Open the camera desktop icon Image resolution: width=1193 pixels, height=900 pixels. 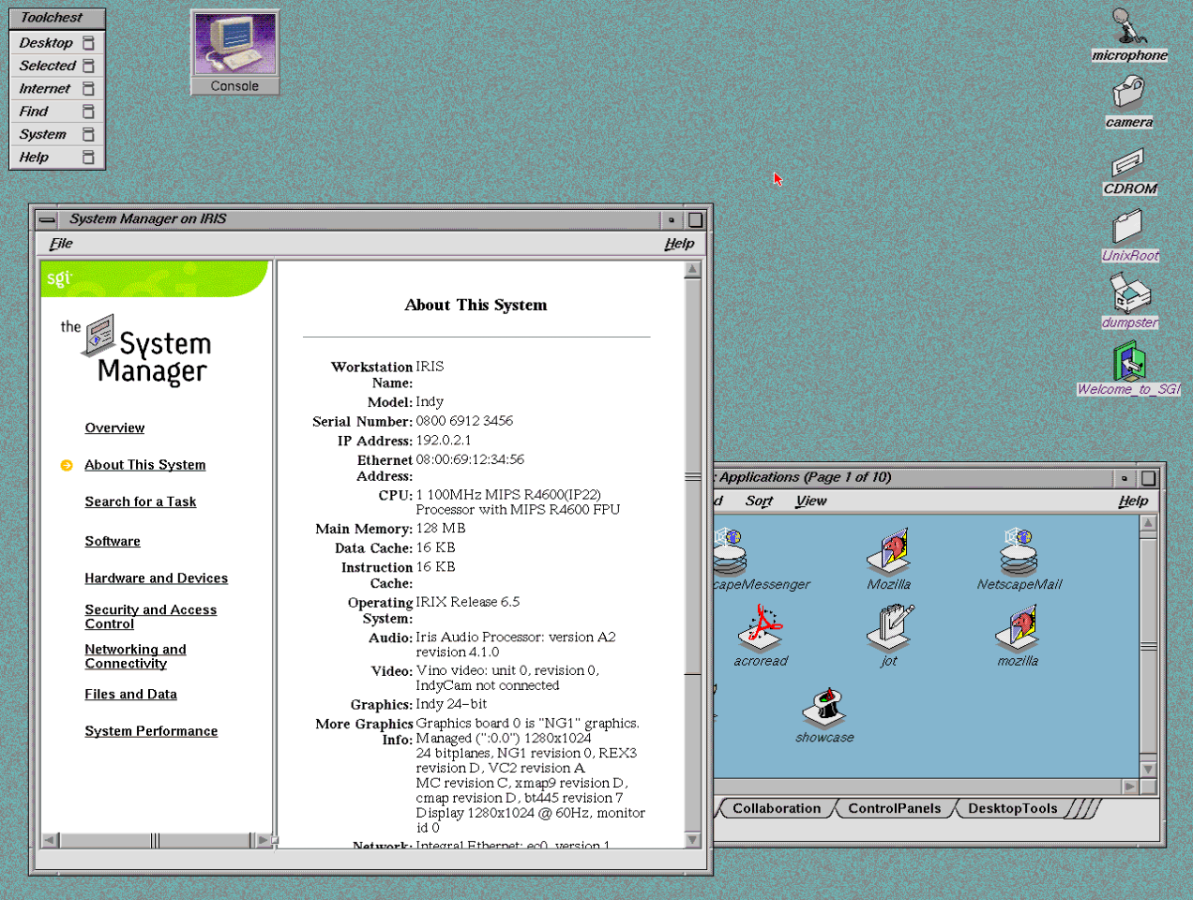pos(1128,102)
